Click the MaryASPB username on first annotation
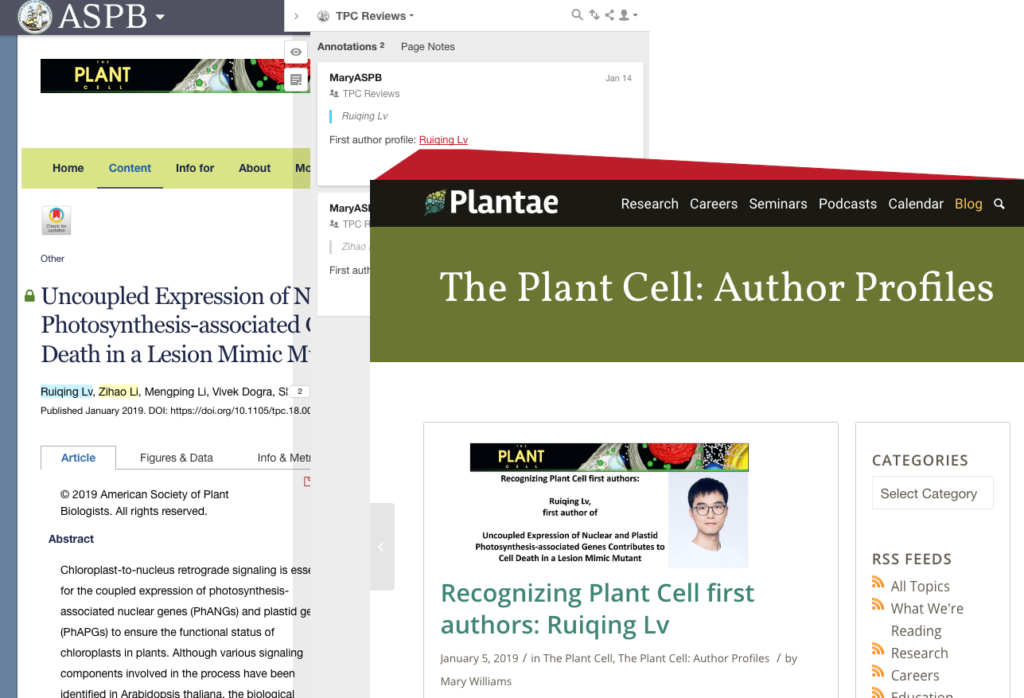This screenshot has width=1024, height=698. coord(355,77)
